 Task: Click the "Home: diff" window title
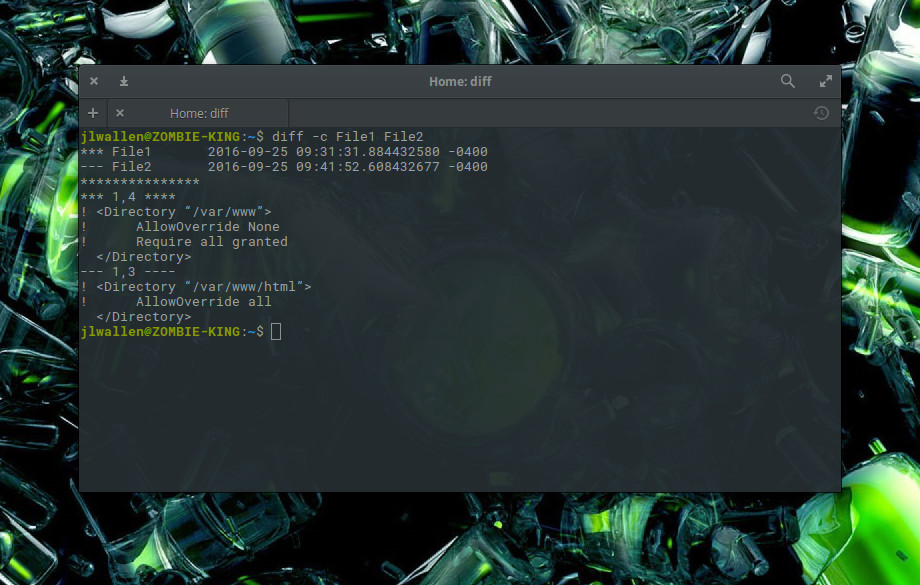point(460,81)
